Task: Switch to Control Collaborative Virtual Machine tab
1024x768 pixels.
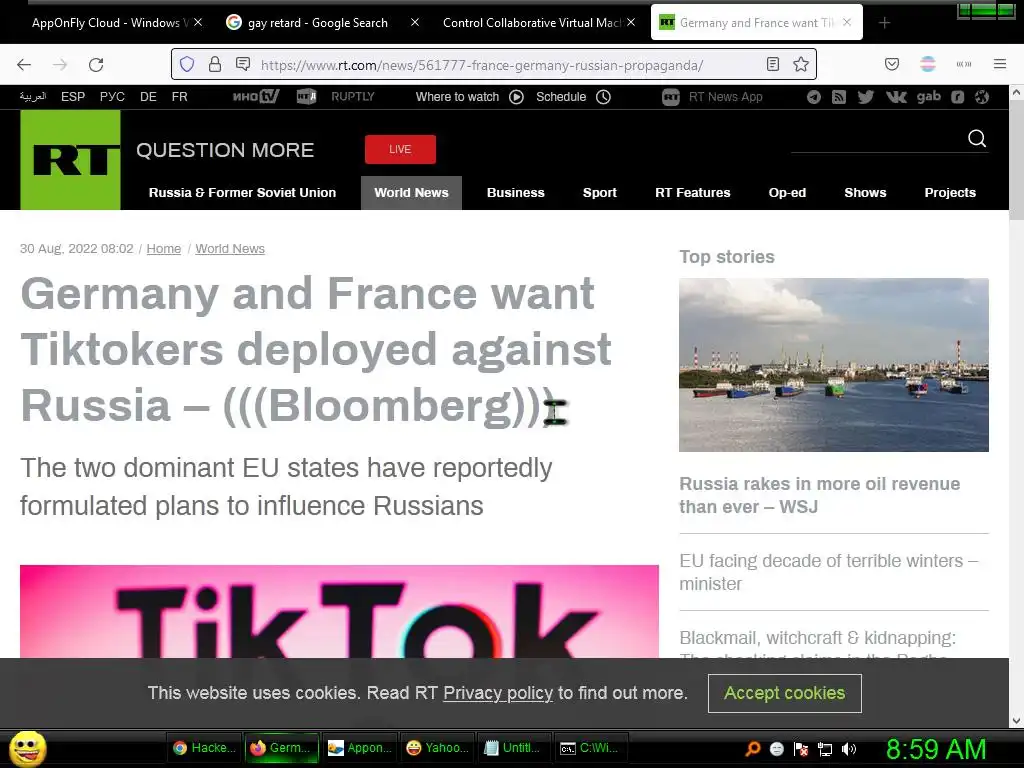Action: pos(532,23)
